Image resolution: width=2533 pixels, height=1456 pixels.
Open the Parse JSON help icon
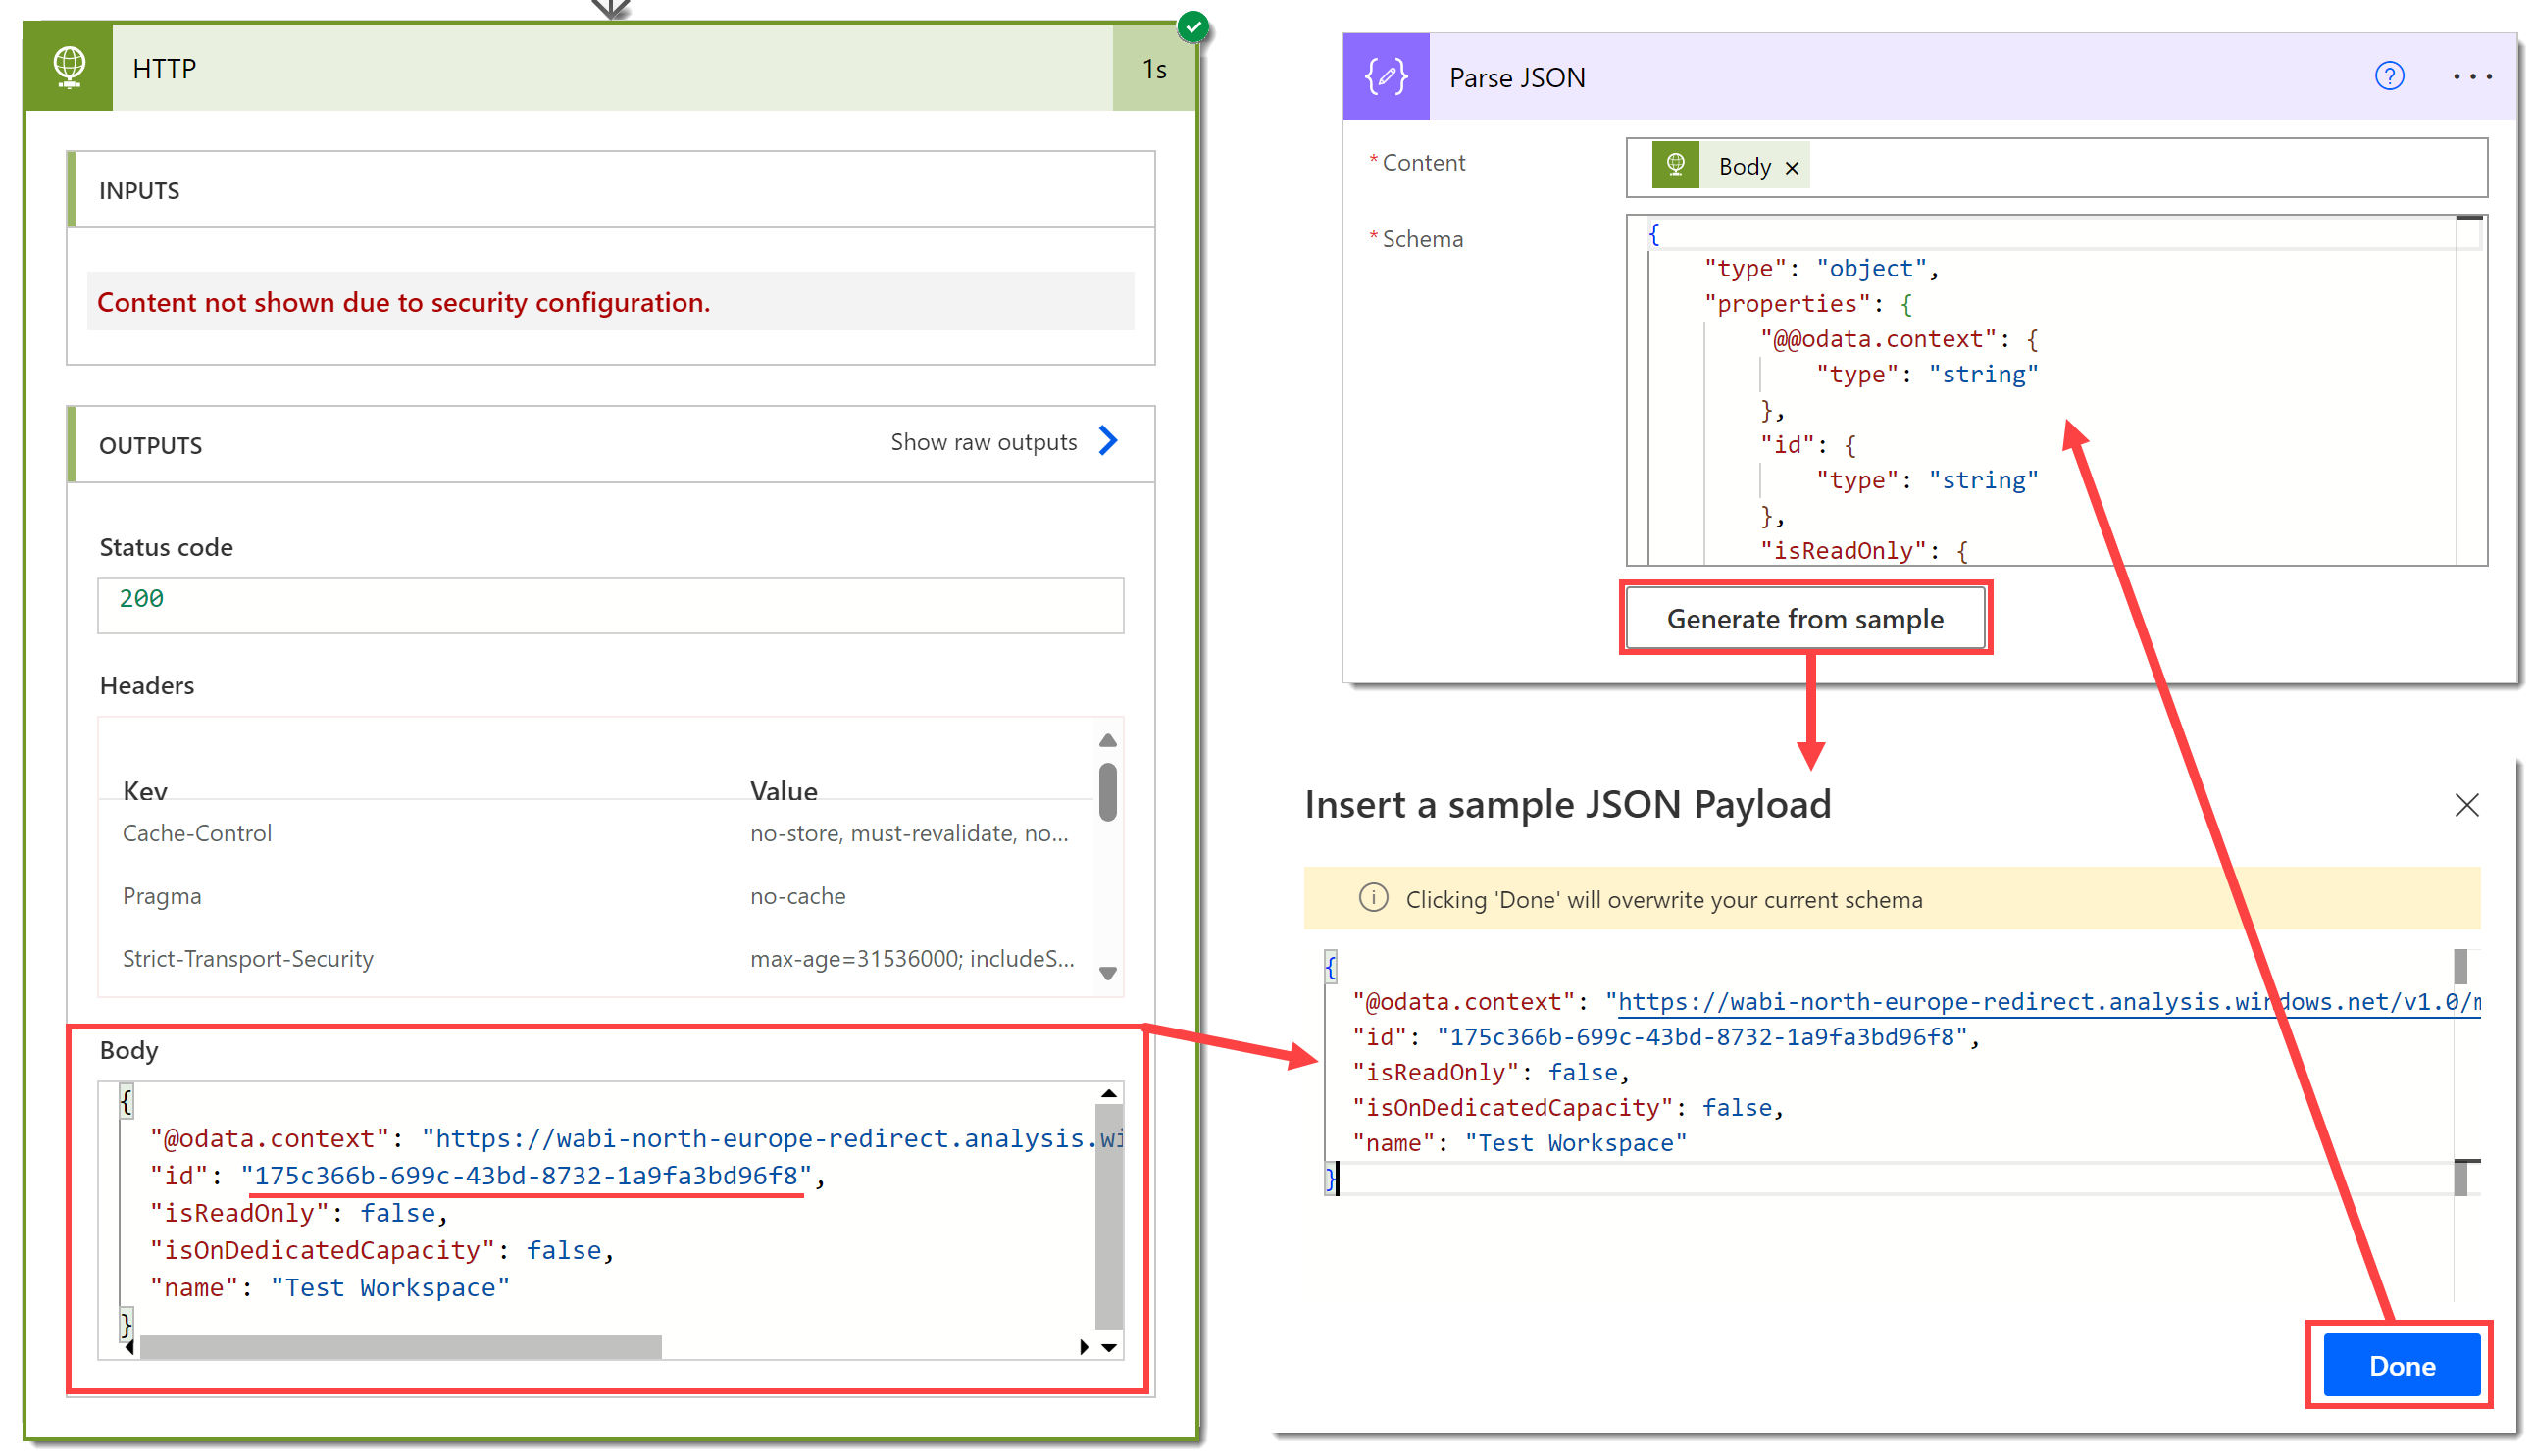(x=2389, y=76)
